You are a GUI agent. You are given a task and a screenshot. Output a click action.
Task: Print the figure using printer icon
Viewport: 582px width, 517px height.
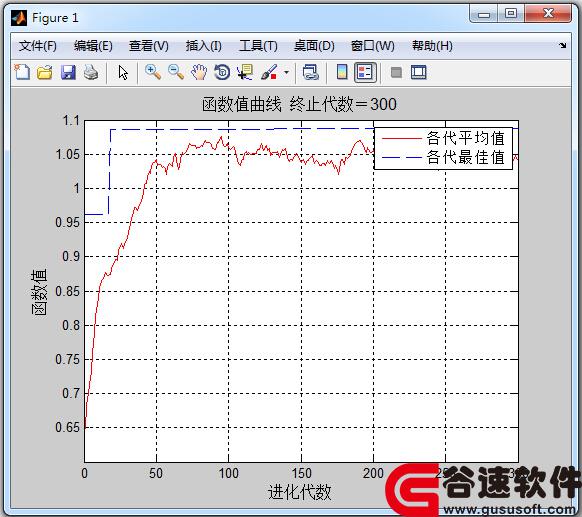click(91, 72)
